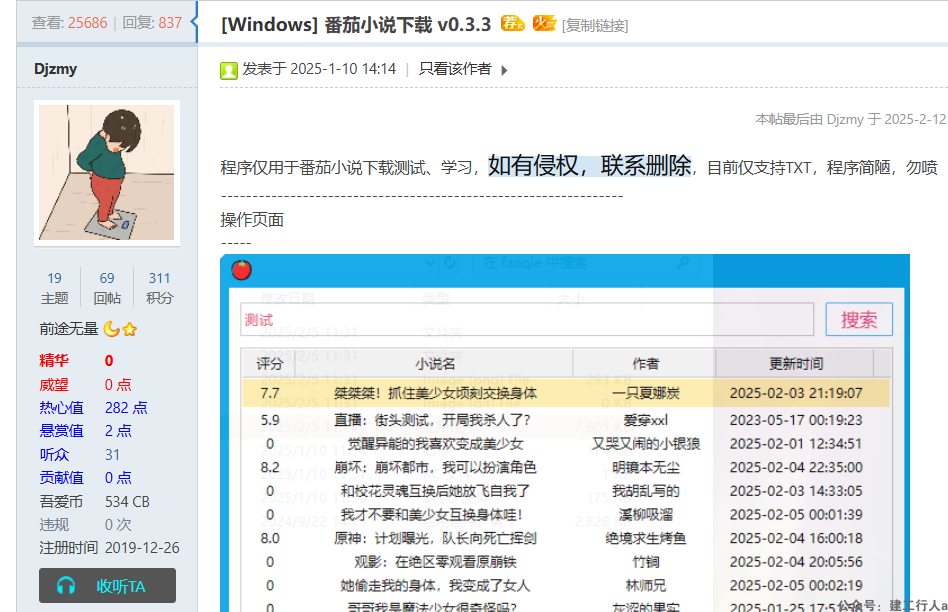Click the recommended badge icon beside title

512,24
